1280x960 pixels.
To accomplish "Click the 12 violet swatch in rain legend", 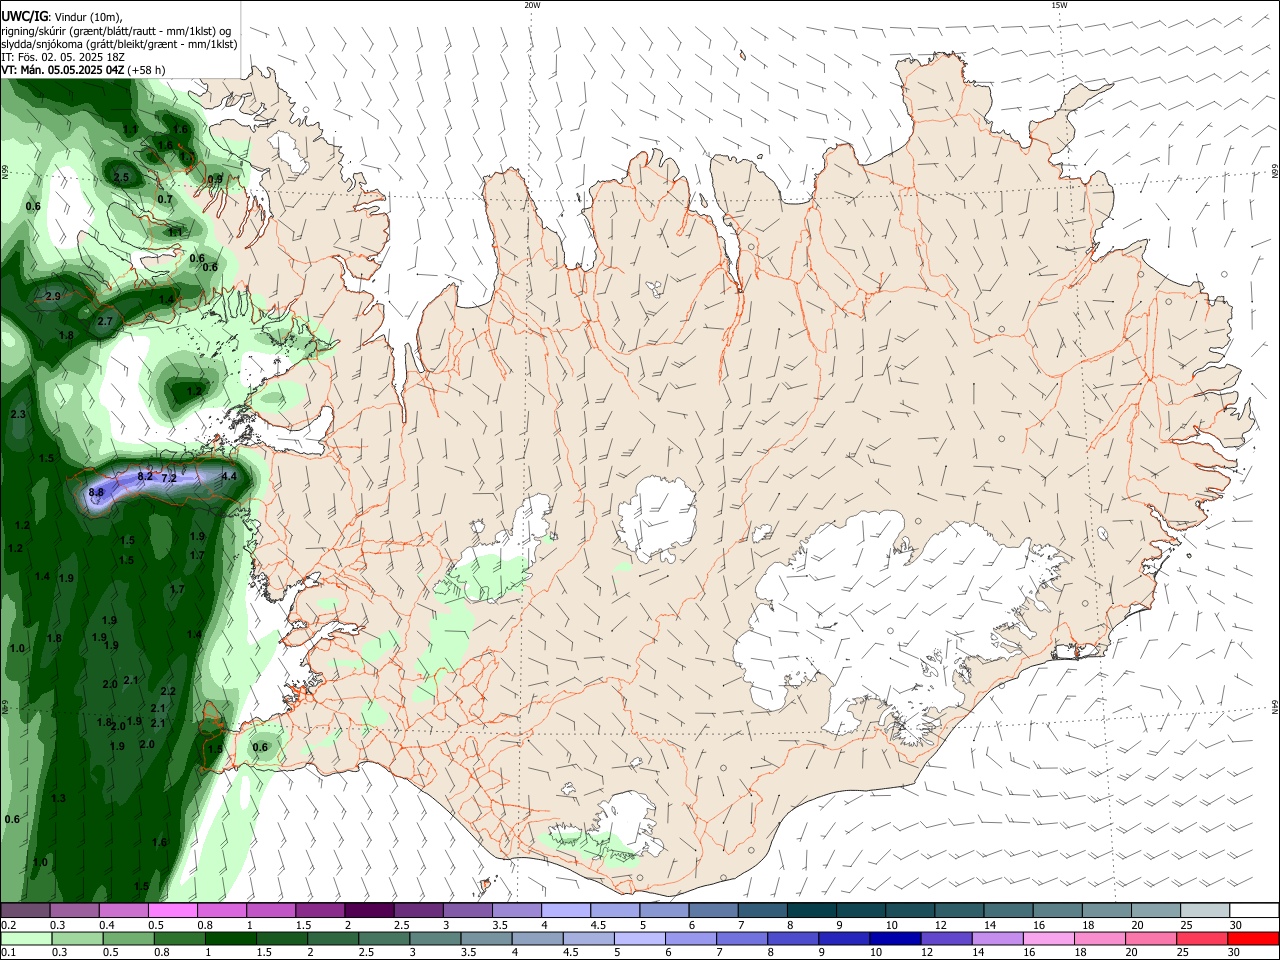I will [x=945, y=938].
